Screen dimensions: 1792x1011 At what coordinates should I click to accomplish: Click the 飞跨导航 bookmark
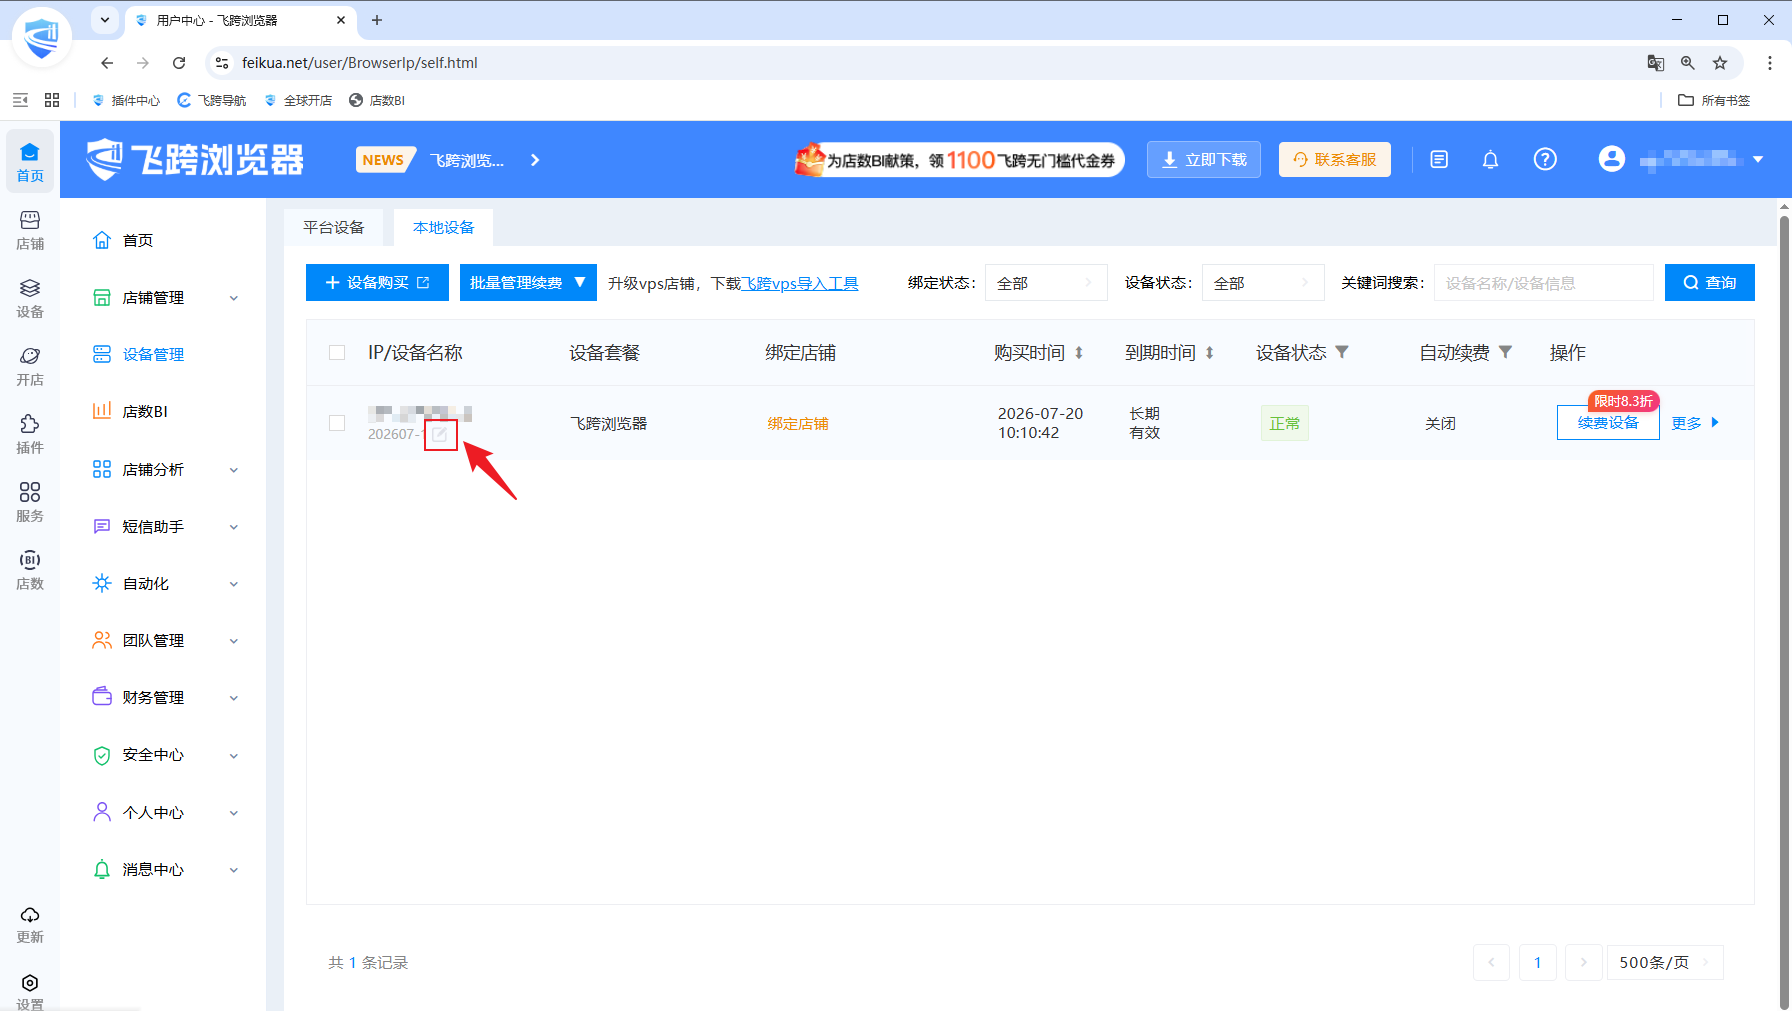click(x=212, y=100)
